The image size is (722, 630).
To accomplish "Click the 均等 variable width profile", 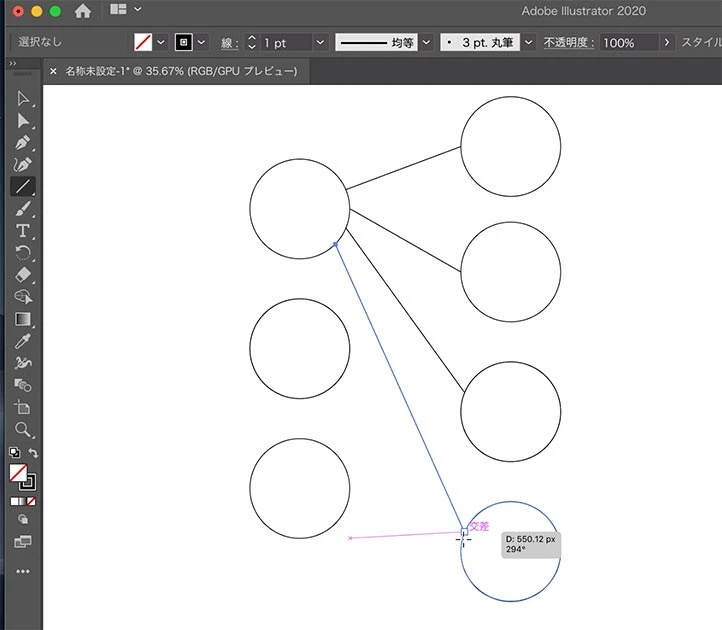I will (x=376, y=42).
